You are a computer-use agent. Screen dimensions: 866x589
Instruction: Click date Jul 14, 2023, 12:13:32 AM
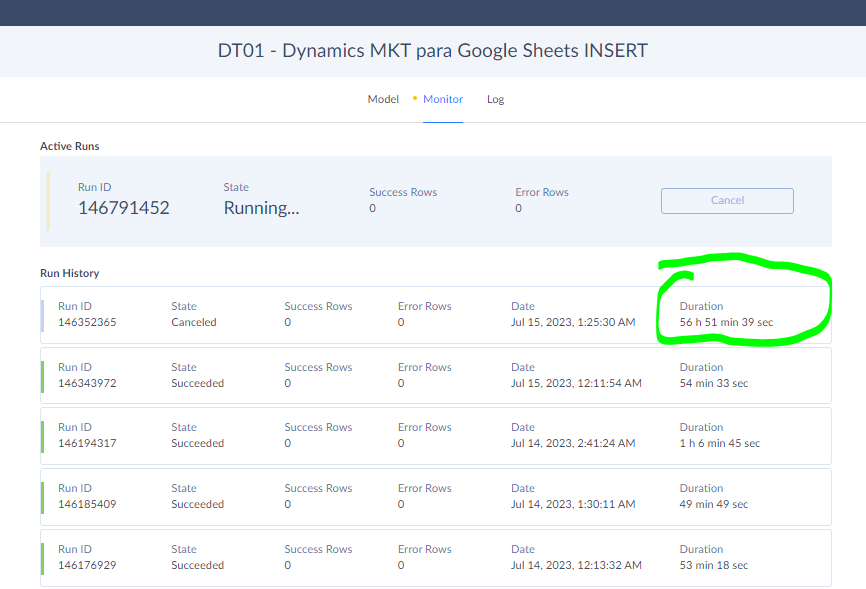576,565
